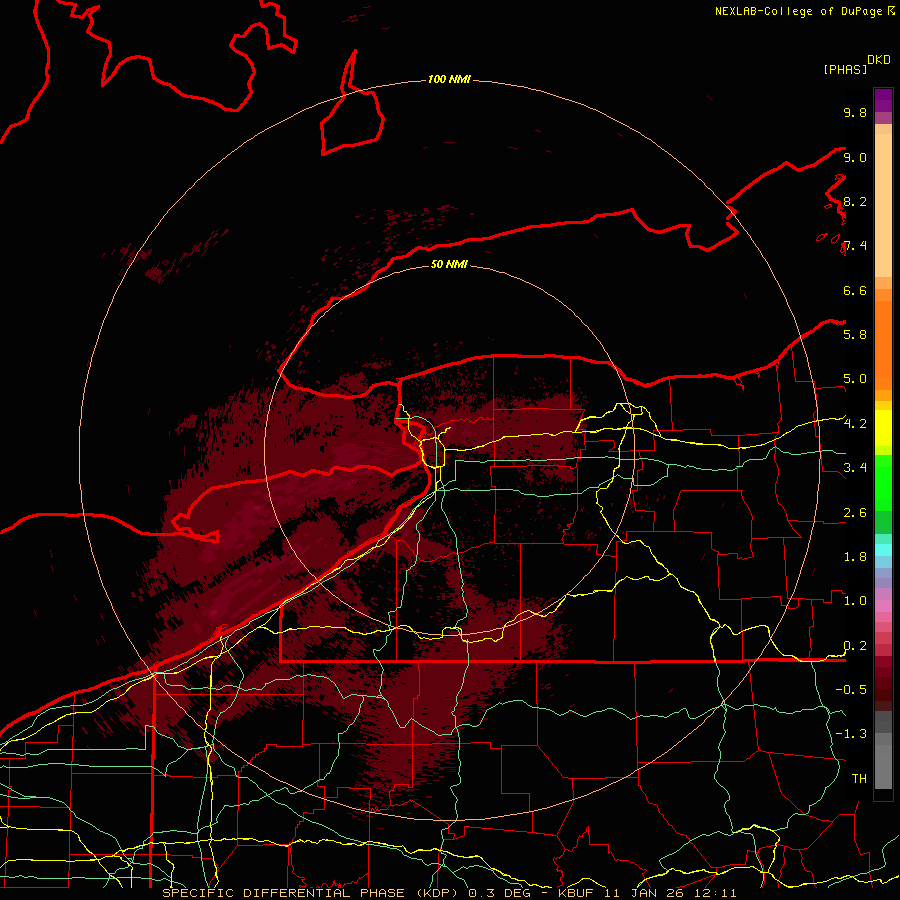This screenshot has height=900, width=900.
Task: Click the 9.0 color scale value
Action: click(x=855, y=157)
